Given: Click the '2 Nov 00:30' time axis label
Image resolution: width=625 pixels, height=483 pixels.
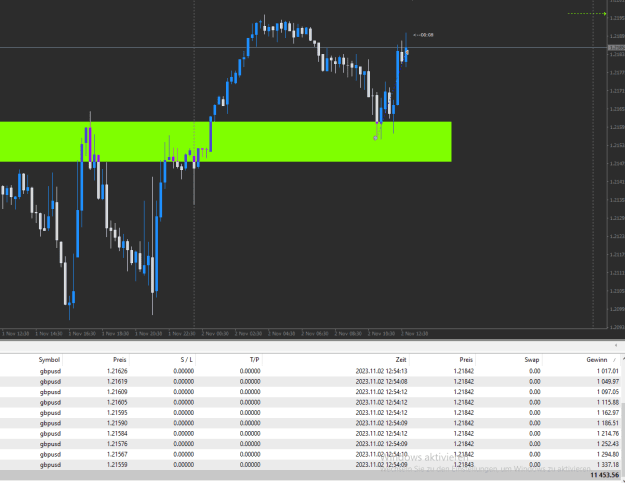Looking at the screenshot, I should click(x=215, y=333).
